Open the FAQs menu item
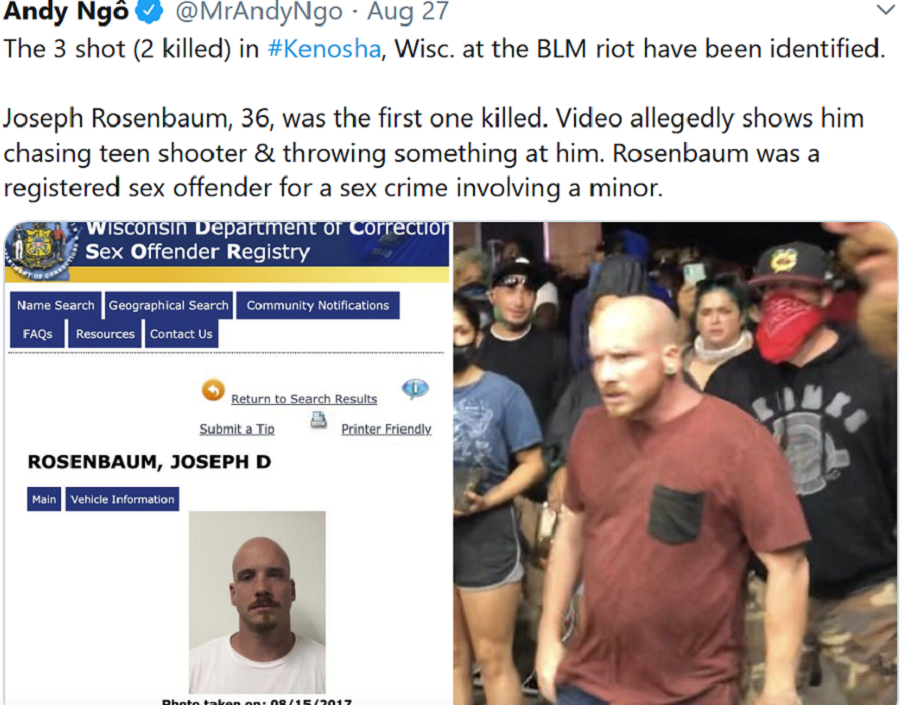900x705 pixels. click(37, 334)
